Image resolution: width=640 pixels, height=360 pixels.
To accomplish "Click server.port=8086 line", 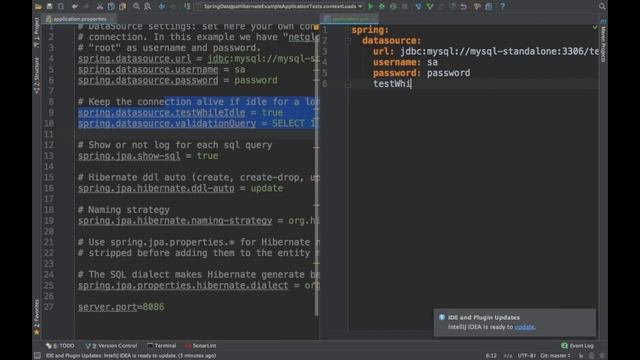I will point(121,307).
